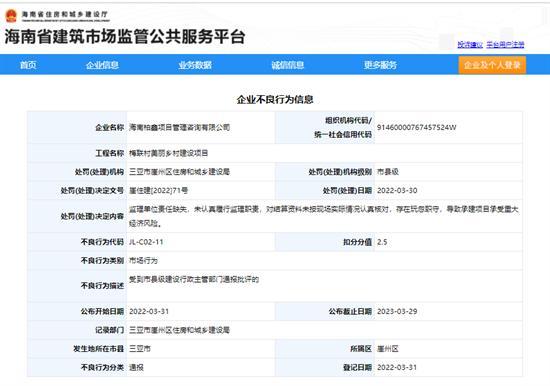The width and height of the screenshot is (550, 386).
Task: Open the 平台用户注册 link
Action: pos(505,45)
